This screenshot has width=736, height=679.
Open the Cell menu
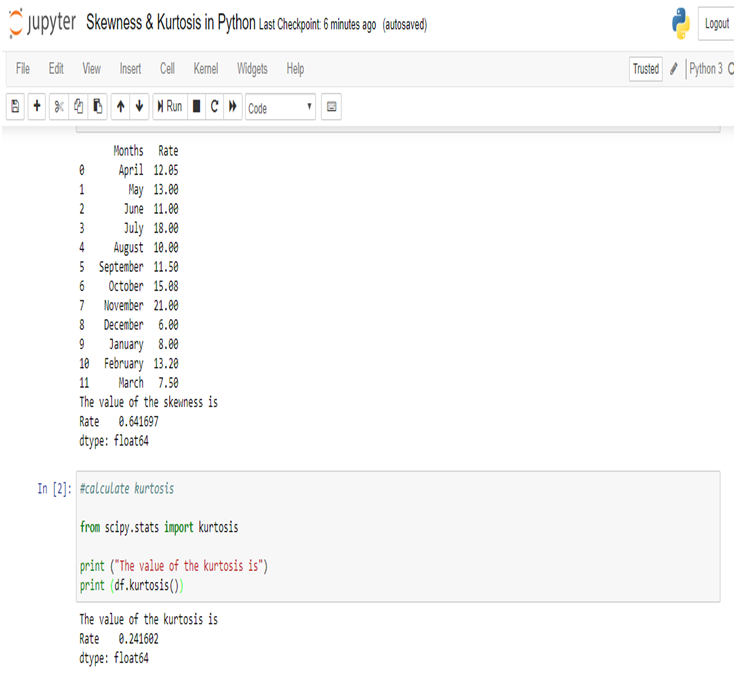pos(167,69)
